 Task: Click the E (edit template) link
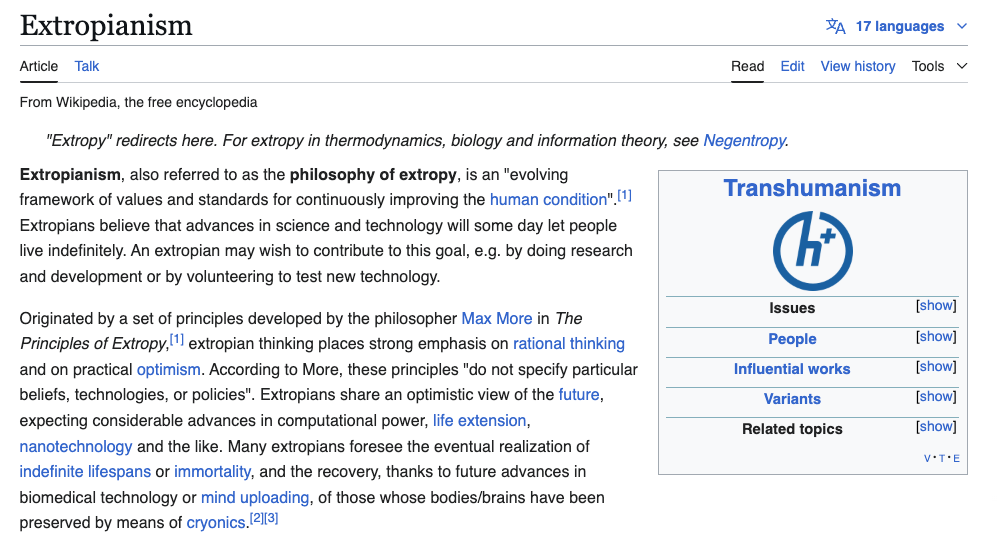pyautogui.click(x=956, y=458)
